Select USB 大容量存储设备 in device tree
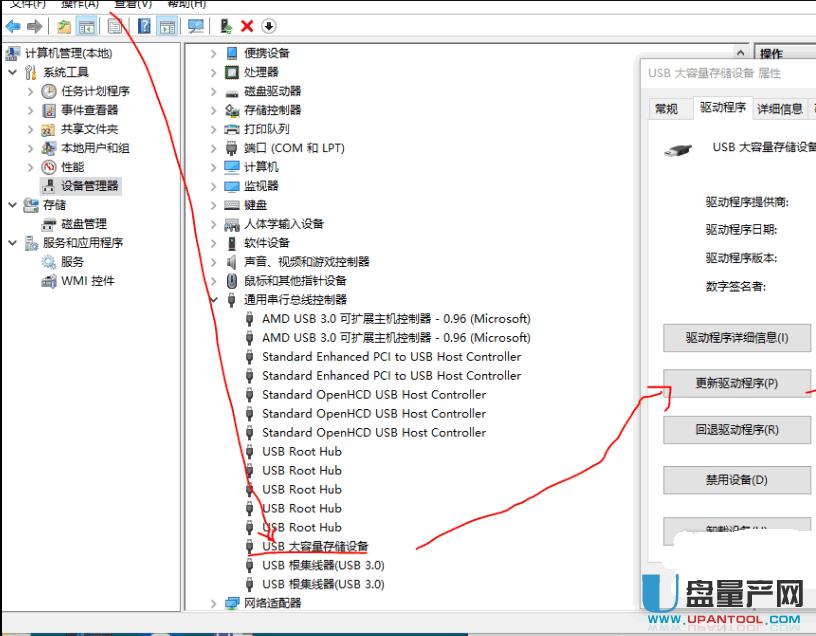Screen dimensions: 816x636 312,546
